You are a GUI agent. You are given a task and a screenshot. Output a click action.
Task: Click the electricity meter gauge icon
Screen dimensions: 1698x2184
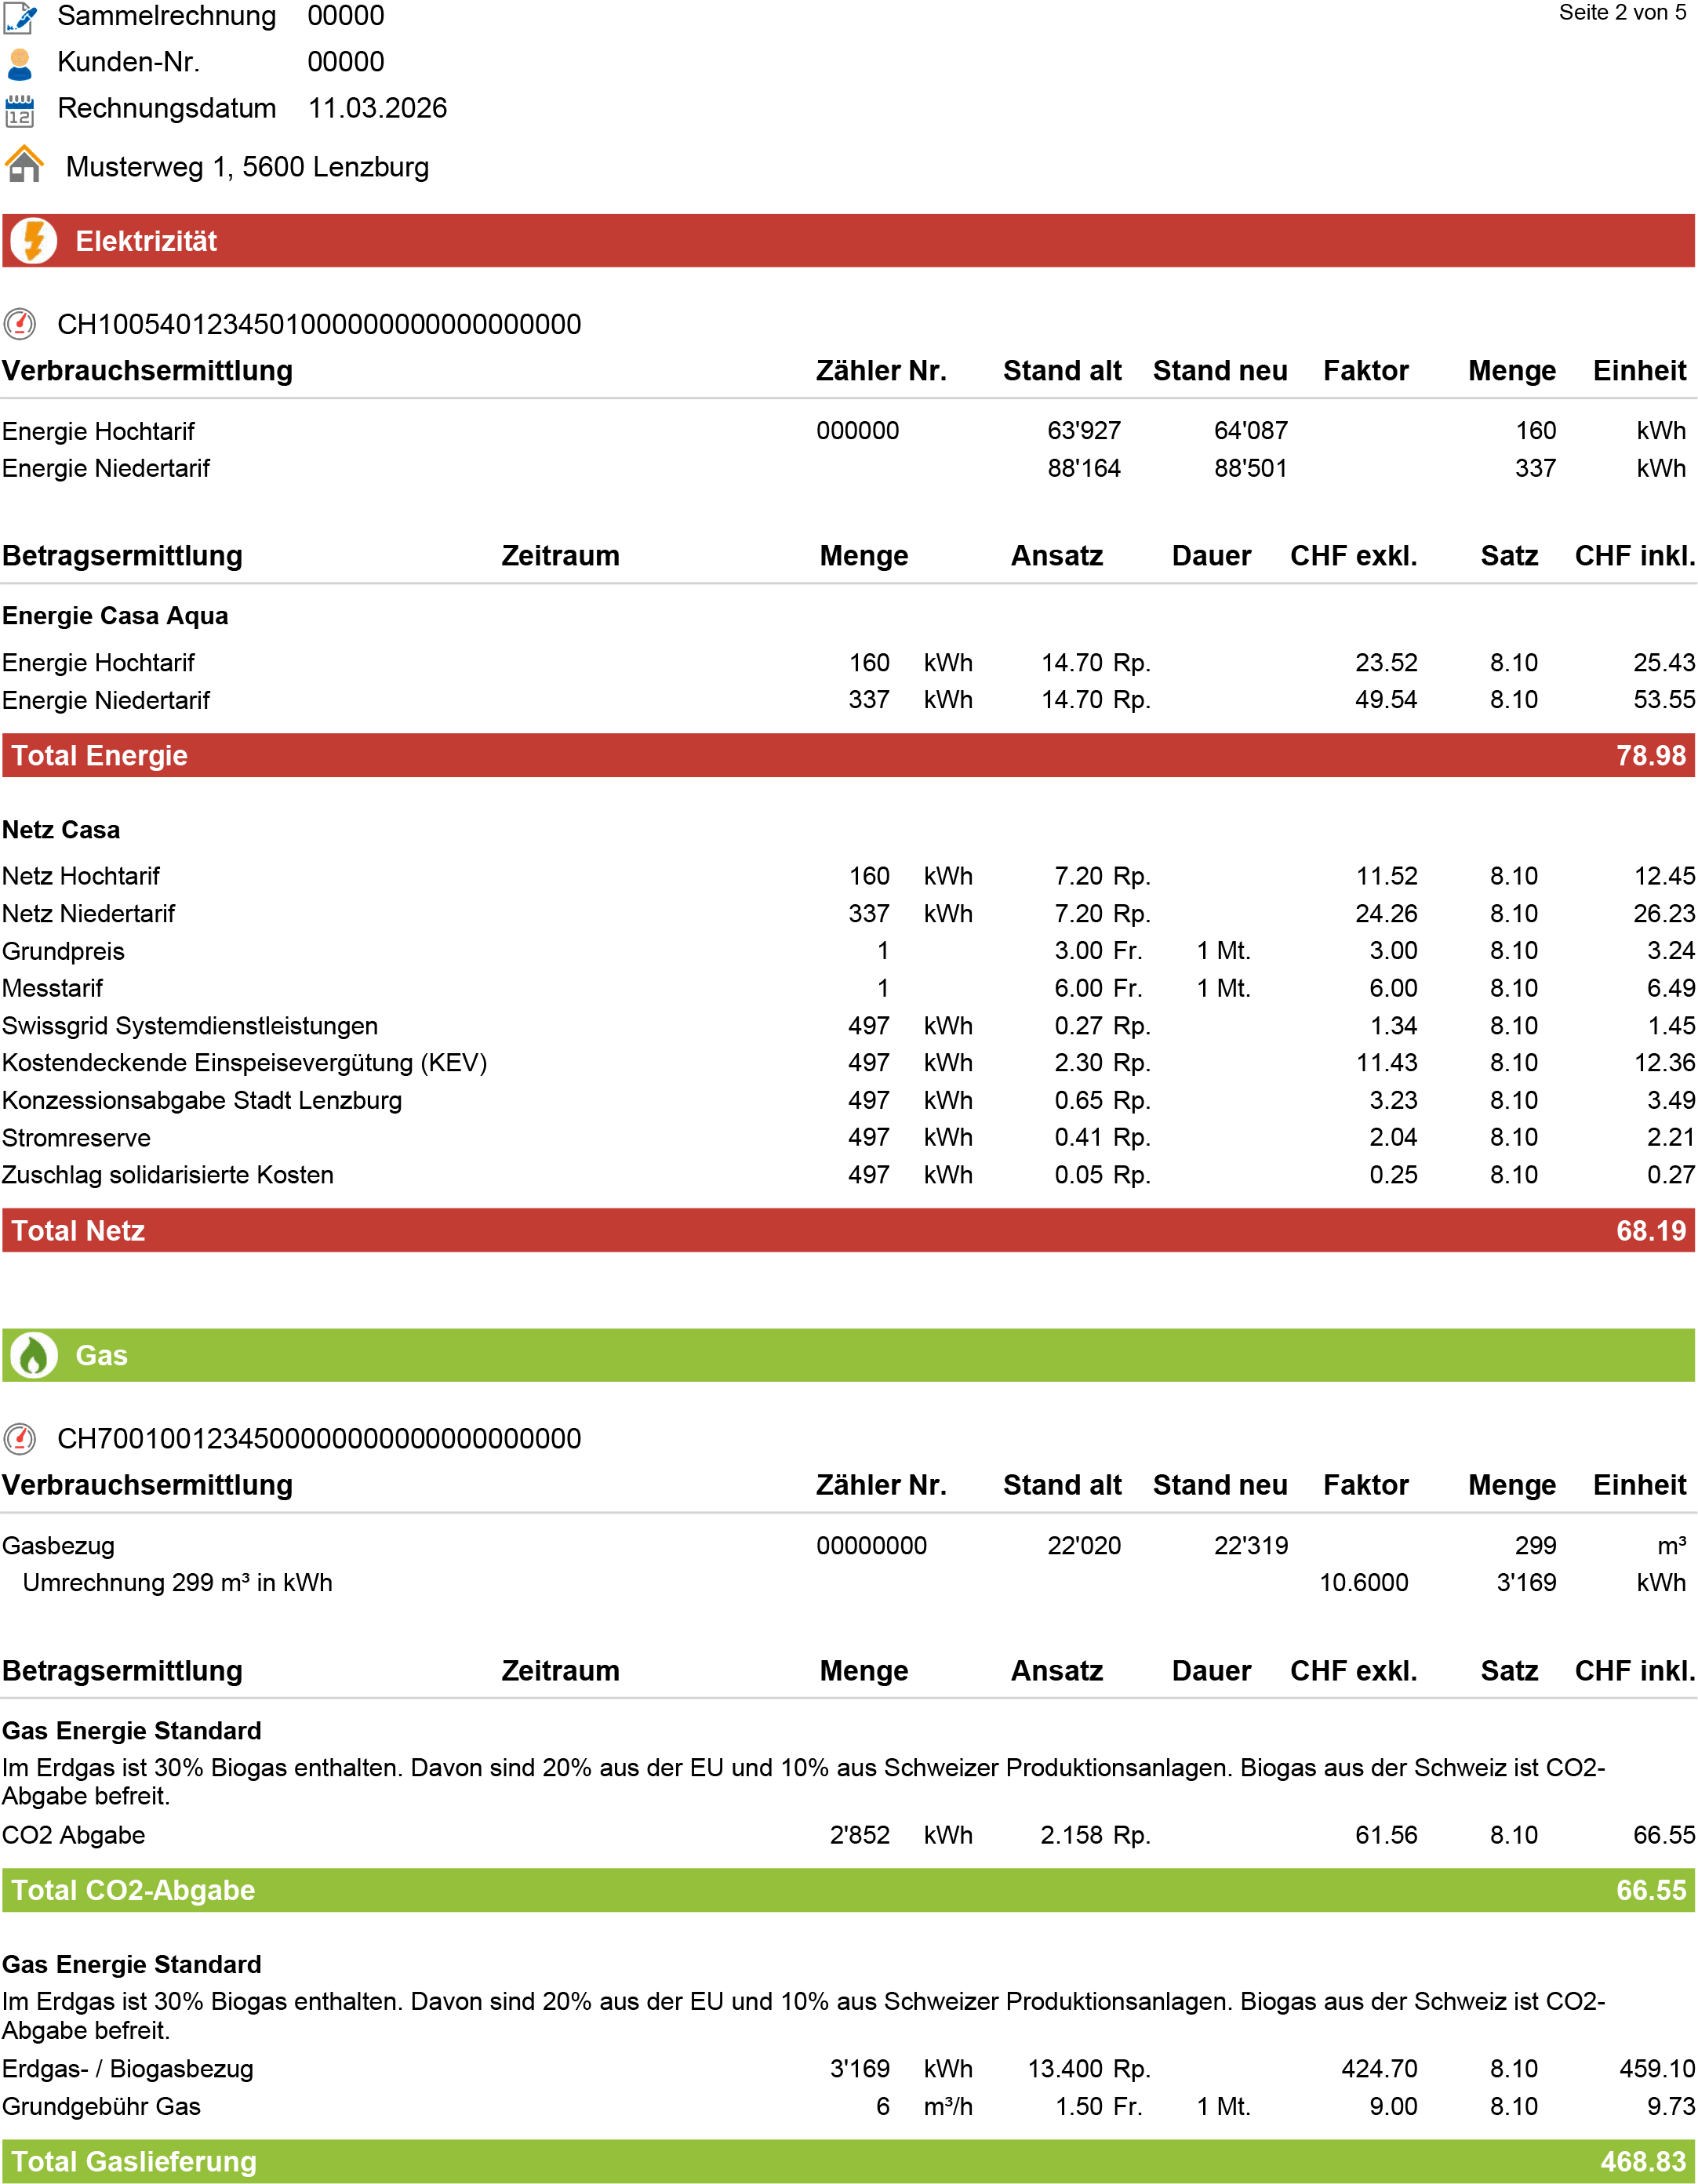pyautogui.click(x=20, y=324)
